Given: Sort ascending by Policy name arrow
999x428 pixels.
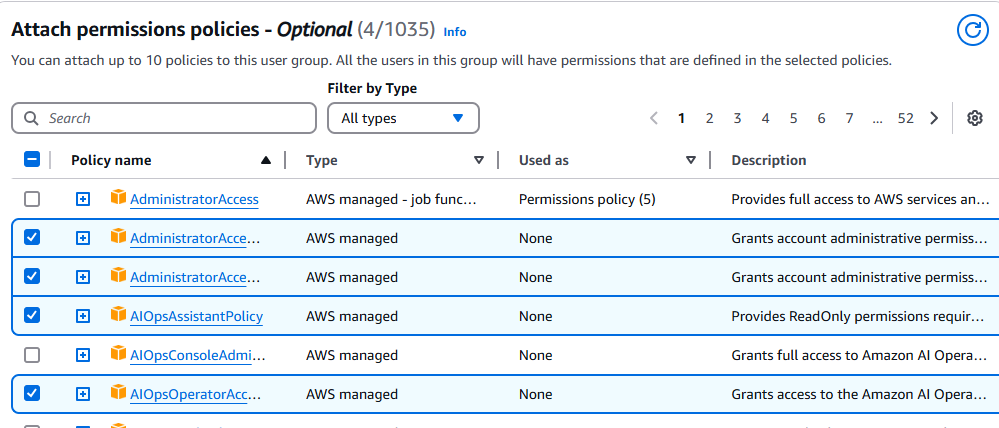Looking at the screenshot, I should pos(266,160).
